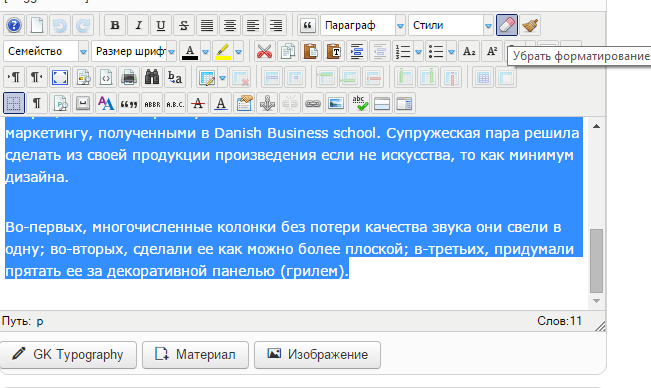This screenshot has height=388, width=651.
Task: Mark text as abbreviation (ABBR)
Action: [152, 104]
